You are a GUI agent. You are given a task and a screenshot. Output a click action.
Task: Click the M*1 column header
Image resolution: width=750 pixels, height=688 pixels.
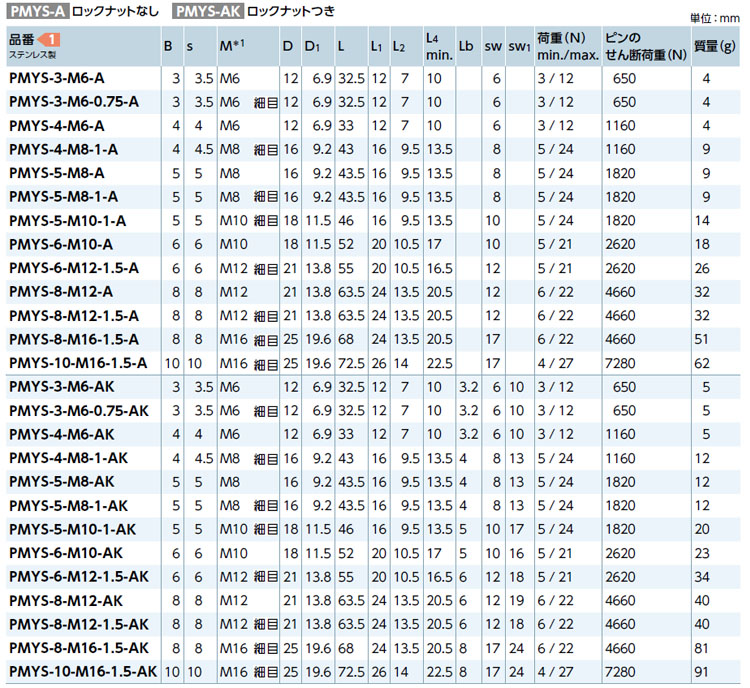[x=232, y=45]
